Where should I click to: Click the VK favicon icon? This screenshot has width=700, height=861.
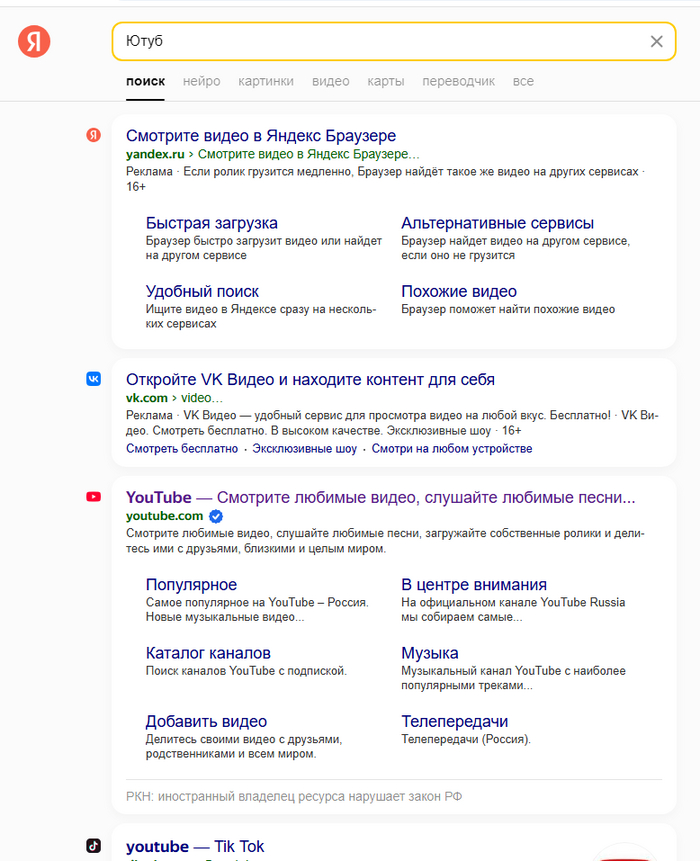point(93,379)
